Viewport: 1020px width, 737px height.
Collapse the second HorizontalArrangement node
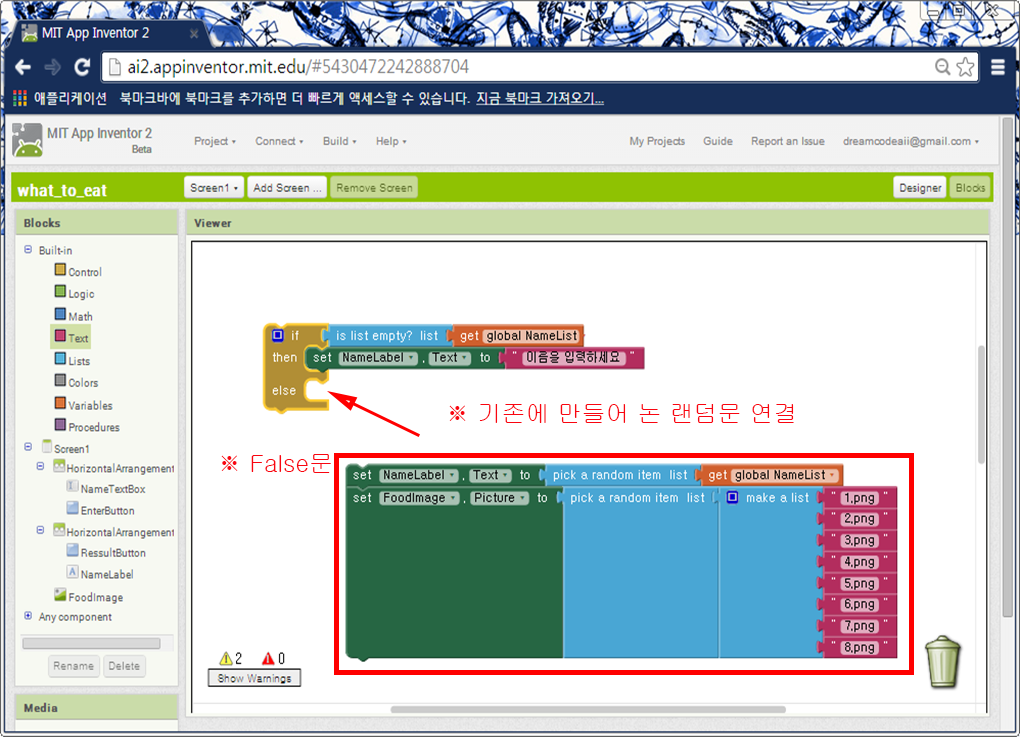tap(40, 530)
